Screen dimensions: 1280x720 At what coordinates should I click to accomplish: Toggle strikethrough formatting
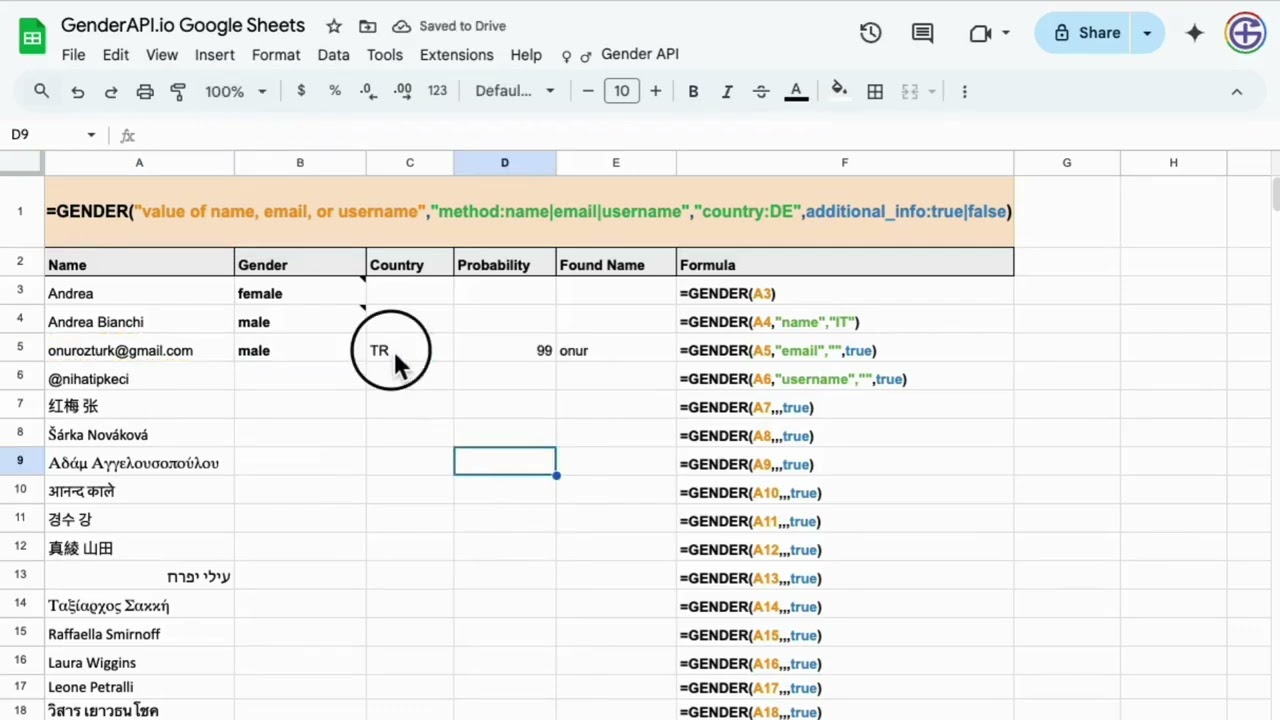[x=761, y=91]
